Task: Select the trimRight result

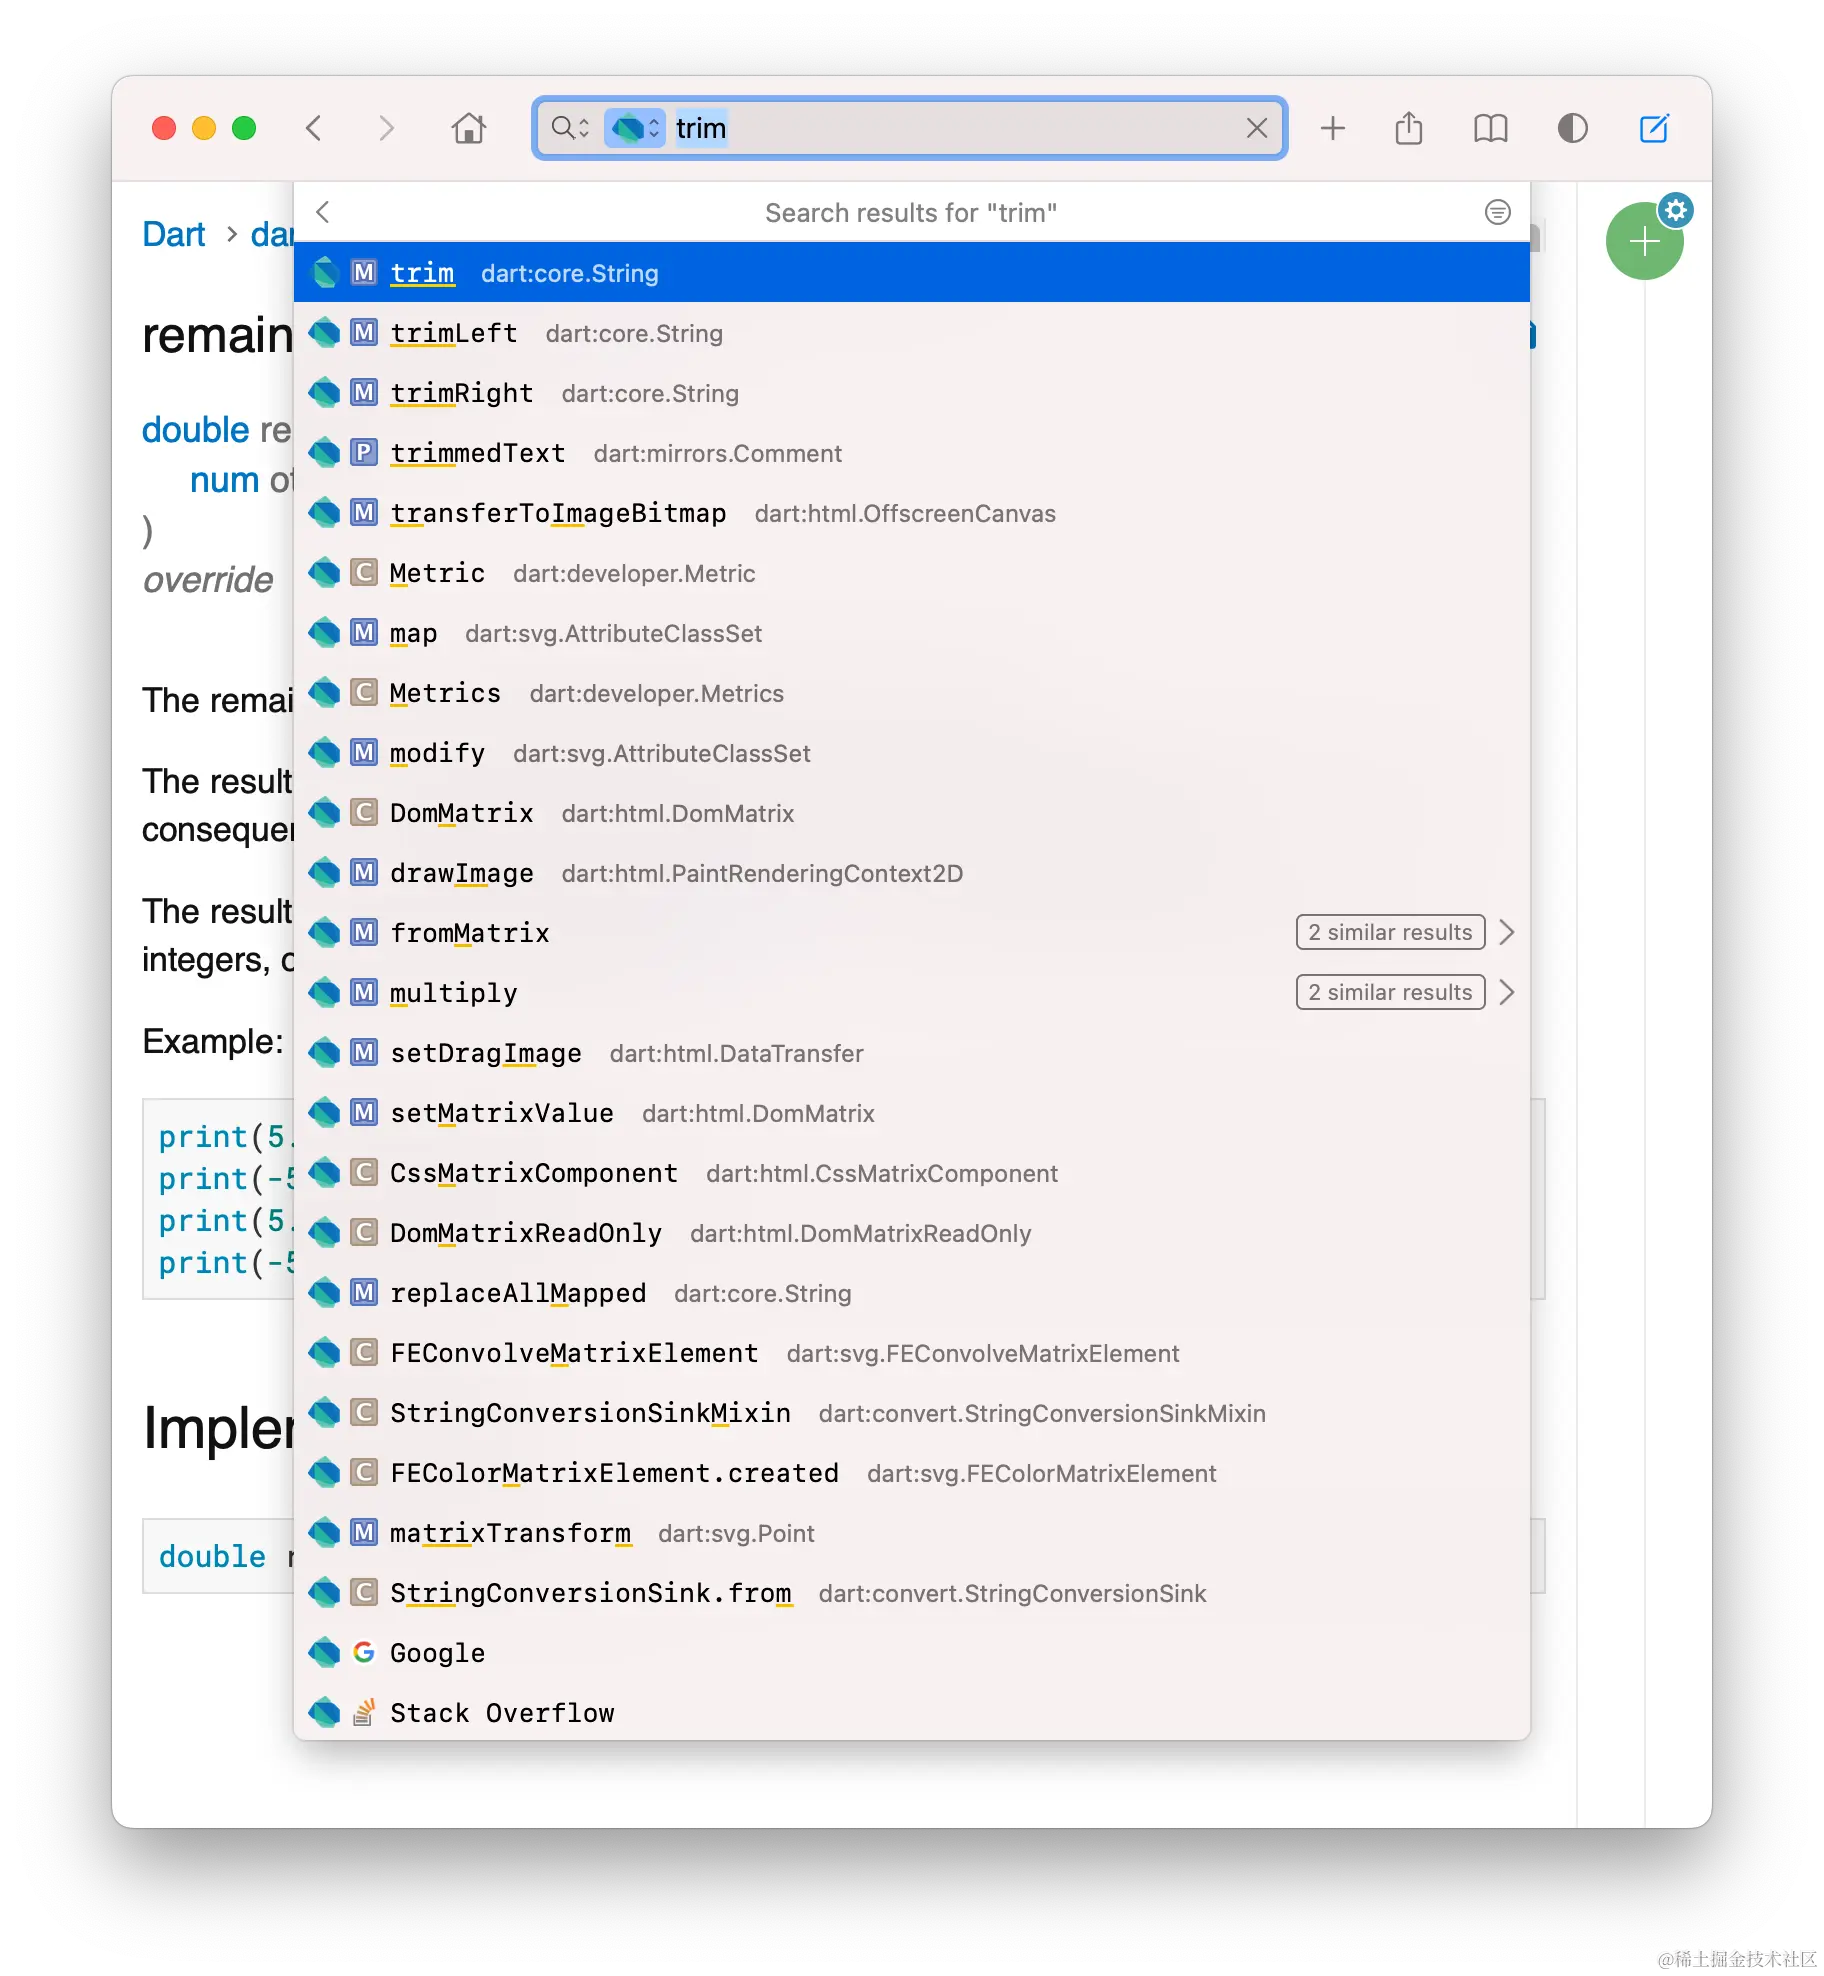Action: point(911,392)
